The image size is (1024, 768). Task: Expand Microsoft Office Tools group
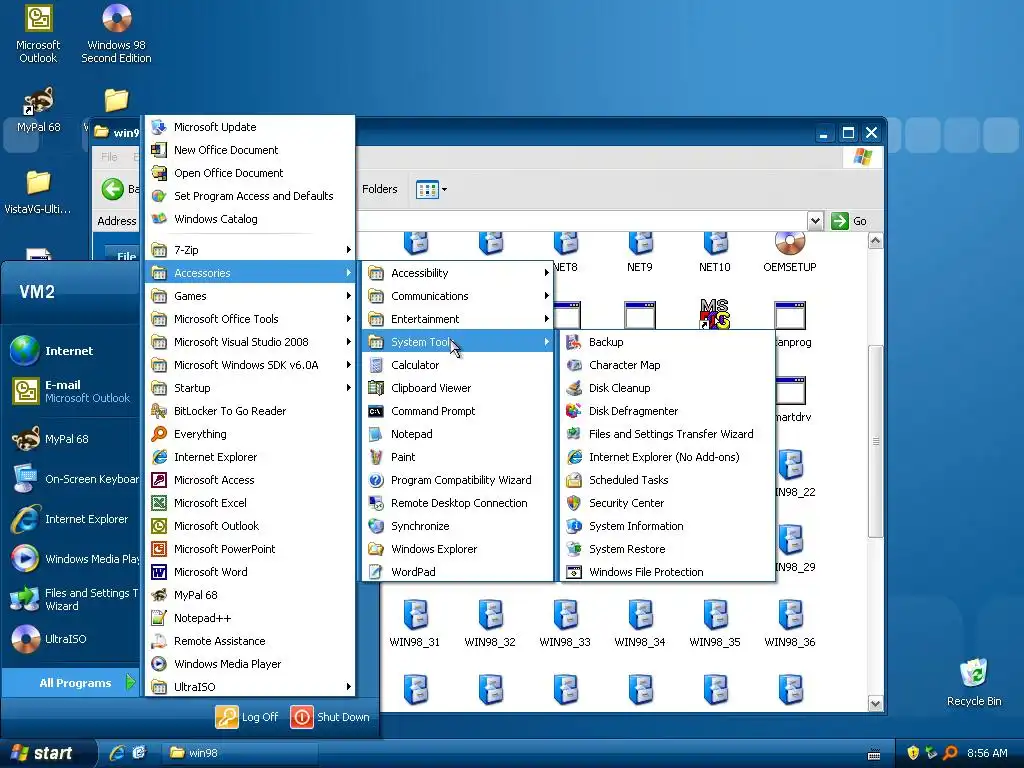click(x=250, y=319)
